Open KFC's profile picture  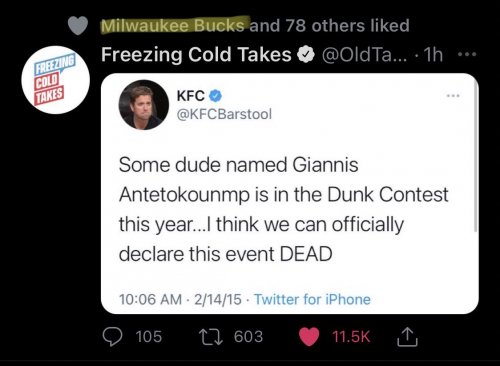pyautogui.click(x=144, y=104)
